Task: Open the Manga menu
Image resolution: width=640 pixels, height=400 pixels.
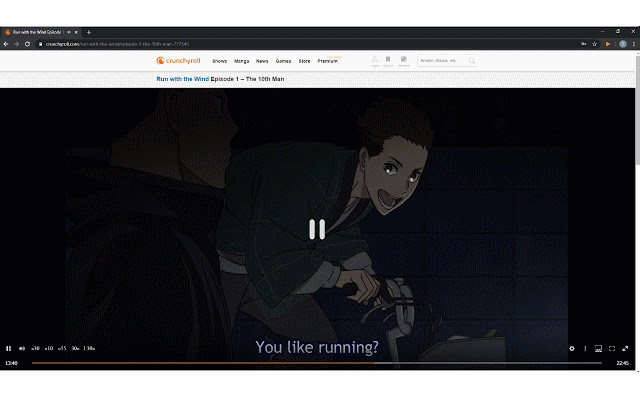Action: tap(242, 61)
